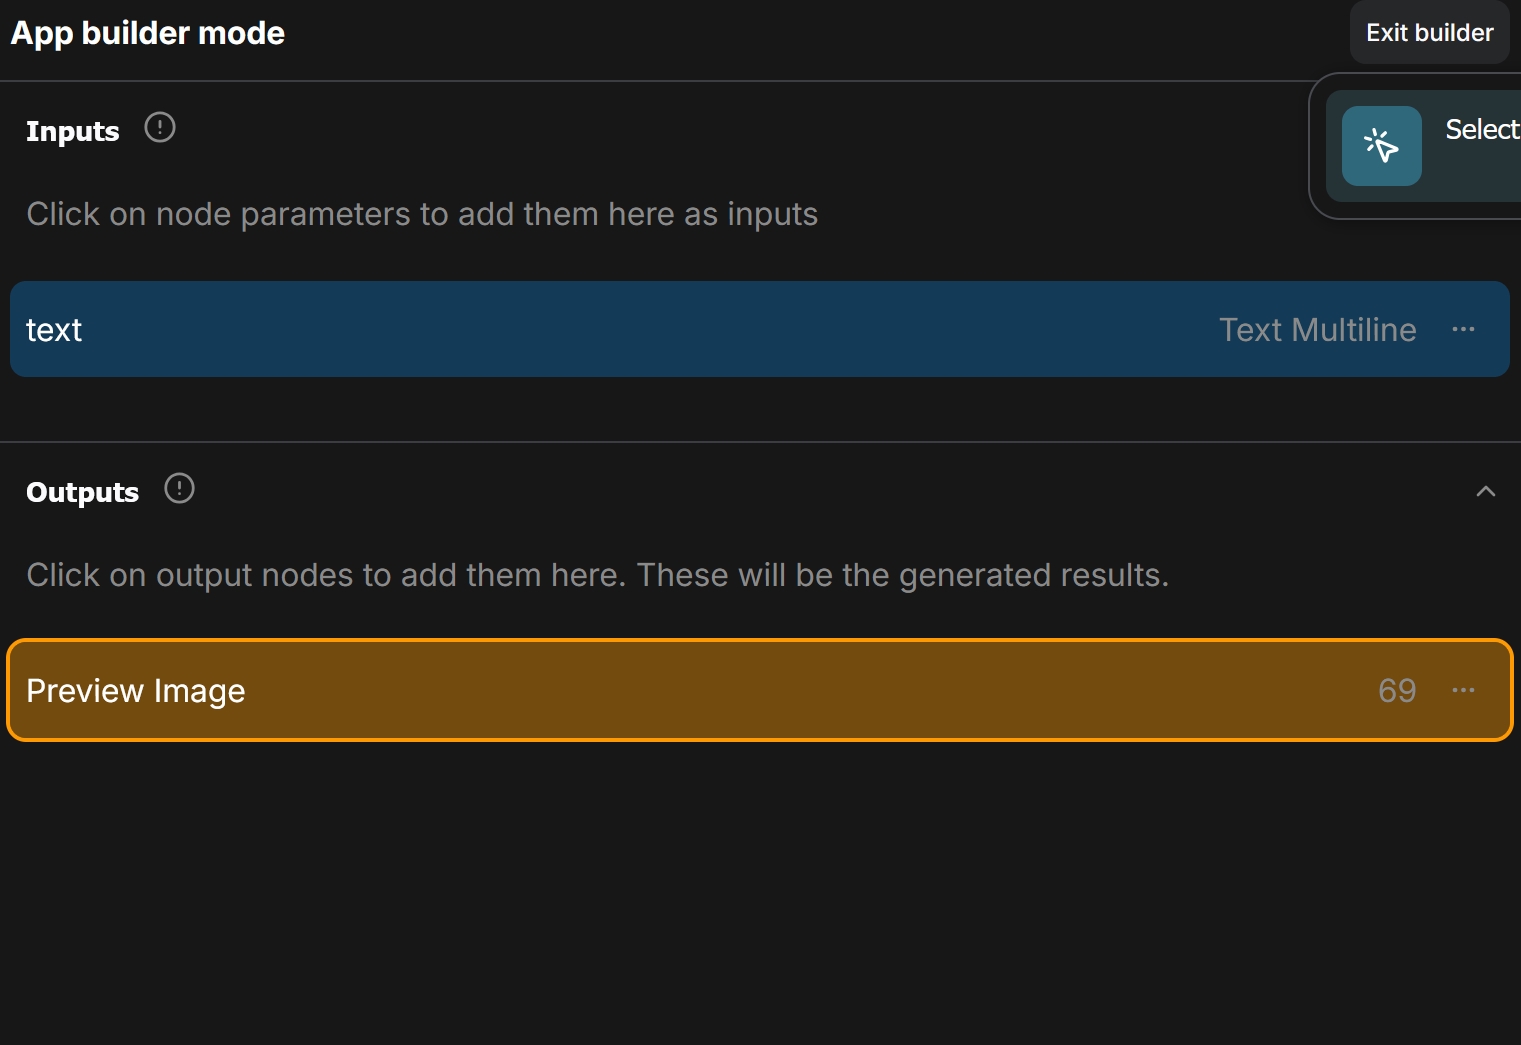Click the hint about node parameters as inputs
1521x1045 pixels.
click(422, 214)
